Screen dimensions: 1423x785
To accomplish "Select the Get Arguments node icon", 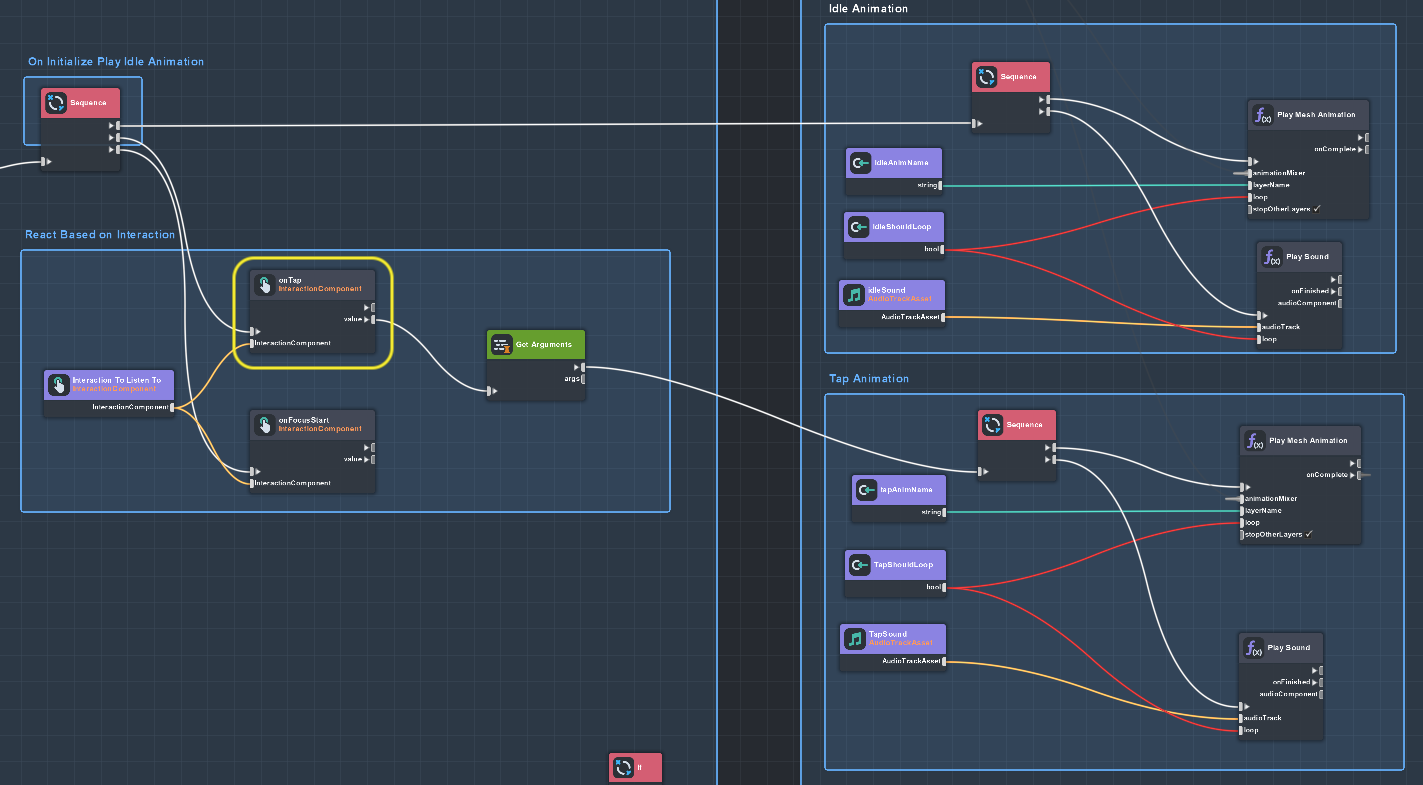I will point(502,345).
